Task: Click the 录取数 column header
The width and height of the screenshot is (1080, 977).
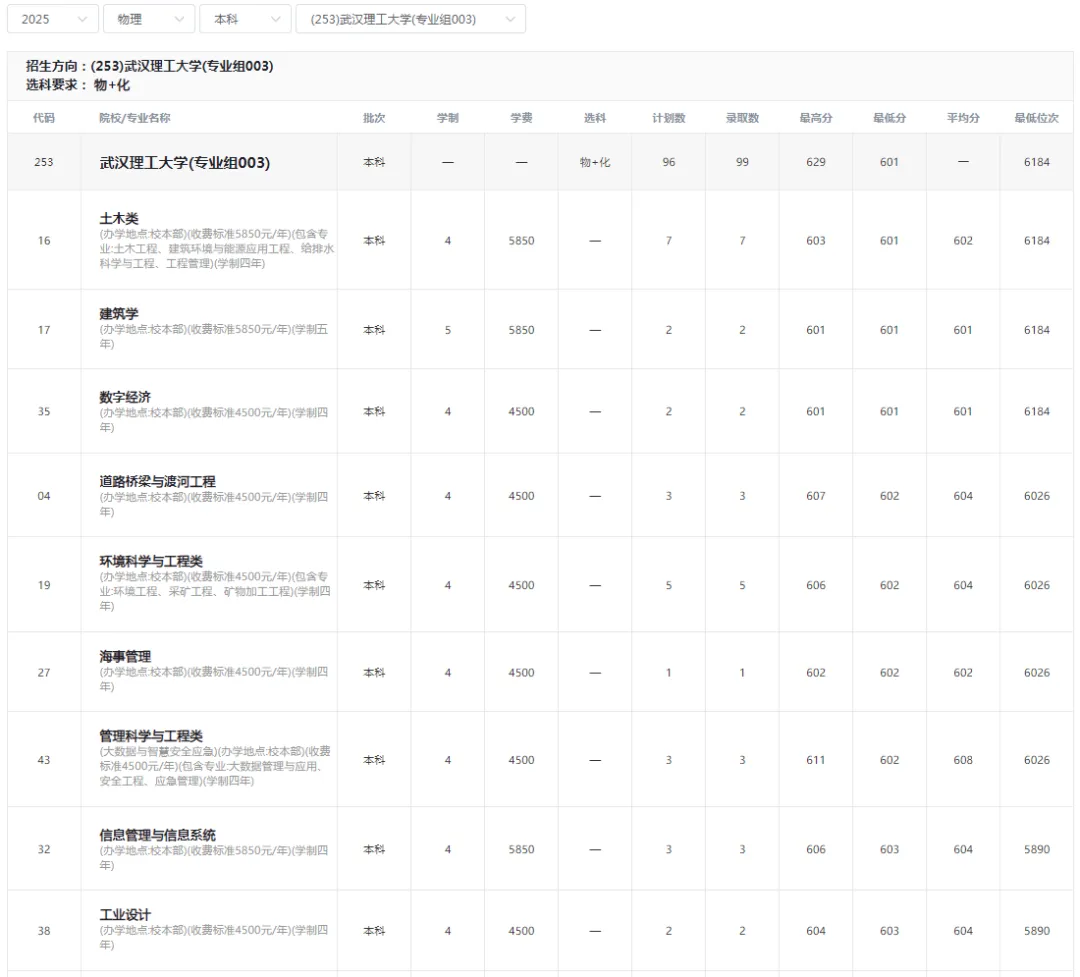Action: pos(742,118)
